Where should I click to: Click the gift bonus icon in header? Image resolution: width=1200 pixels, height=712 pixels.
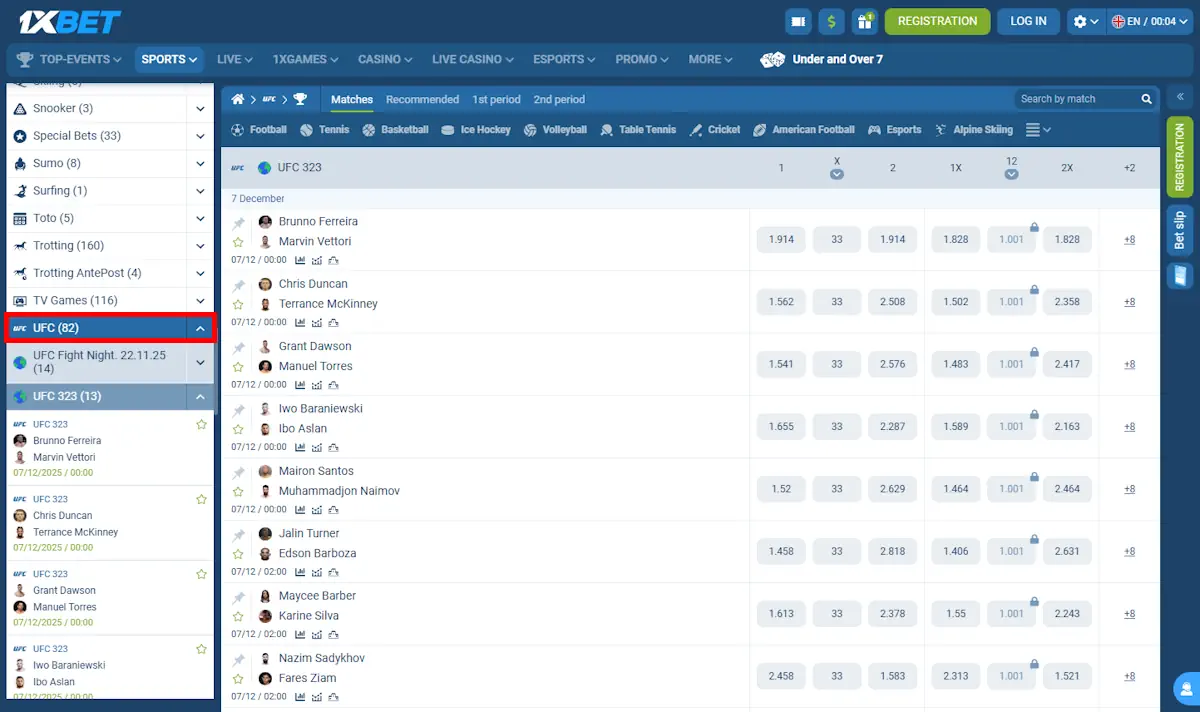864,21
